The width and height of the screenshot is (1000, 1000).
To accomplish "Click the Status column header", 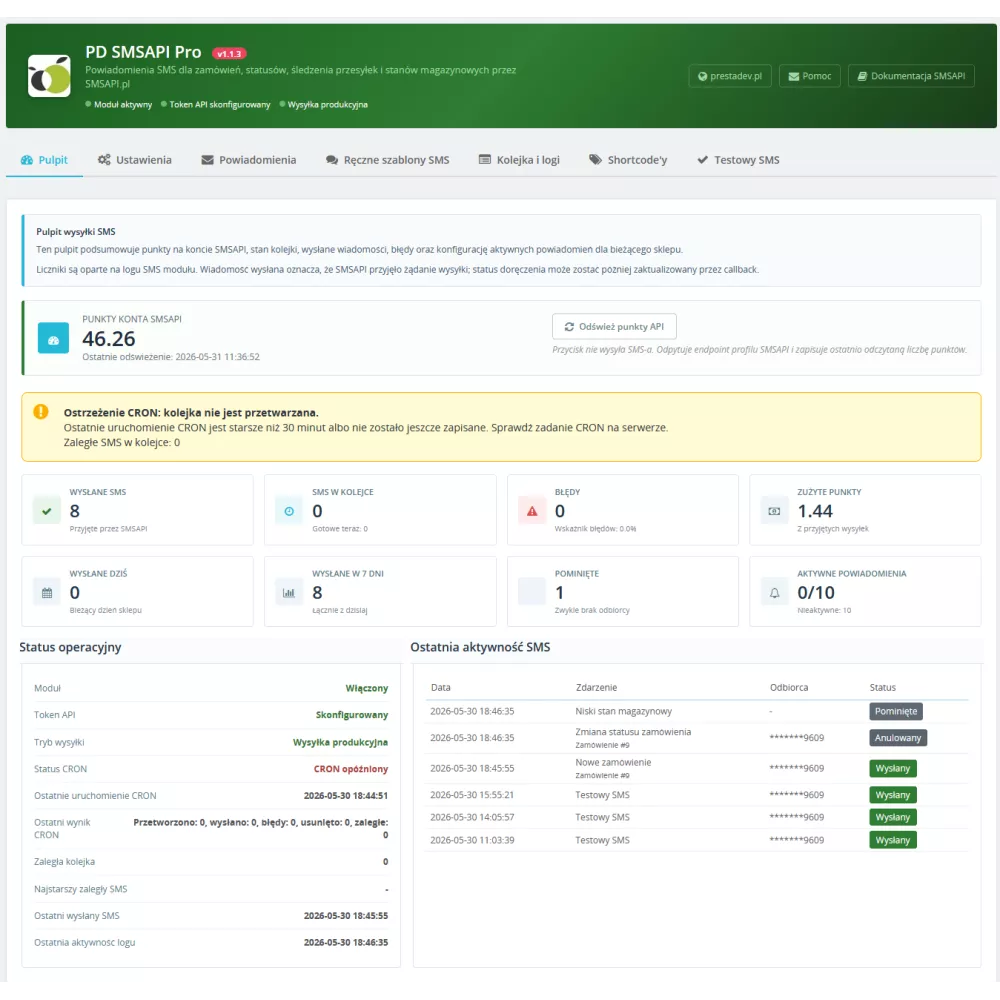I will click(x=883, y=688).
